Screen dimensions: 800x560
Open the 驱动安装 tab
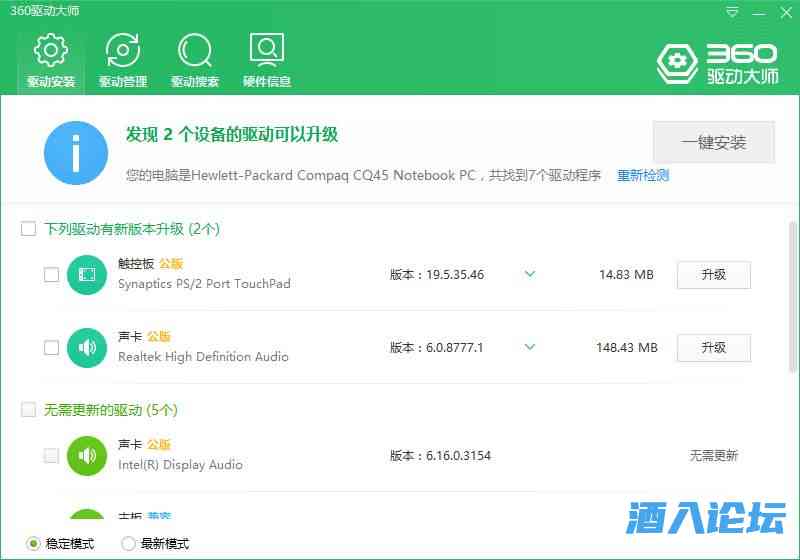pyautogui.click(x=51, y=62)
